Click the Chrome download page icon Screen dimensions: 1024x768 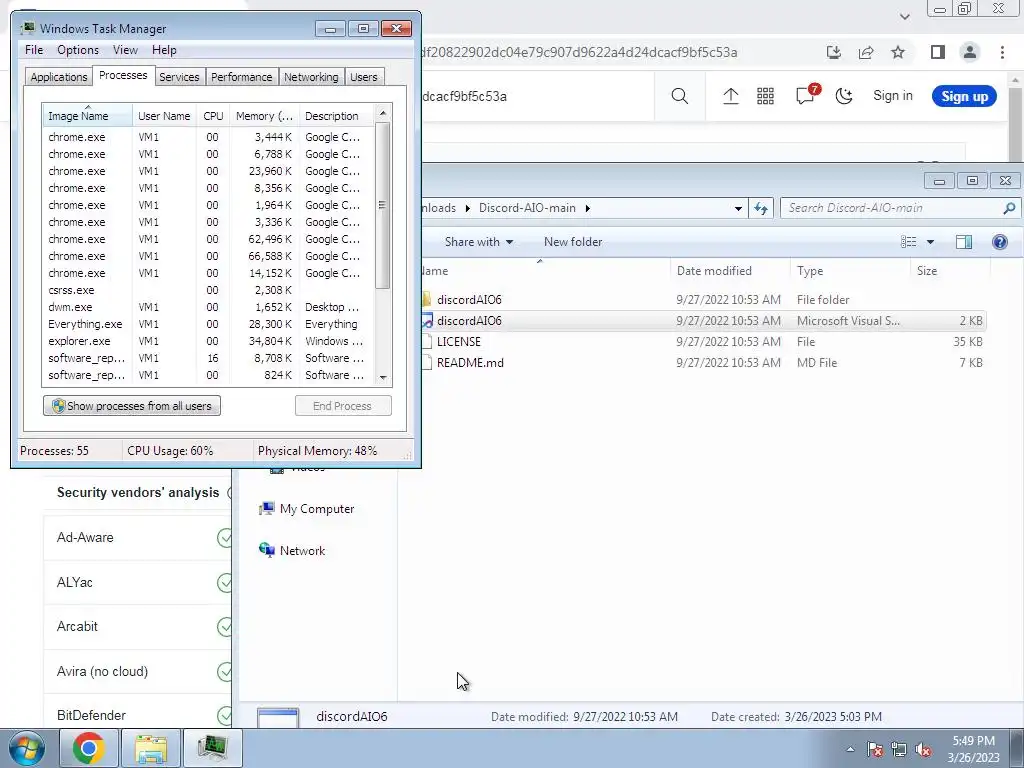tap(833, 52)
